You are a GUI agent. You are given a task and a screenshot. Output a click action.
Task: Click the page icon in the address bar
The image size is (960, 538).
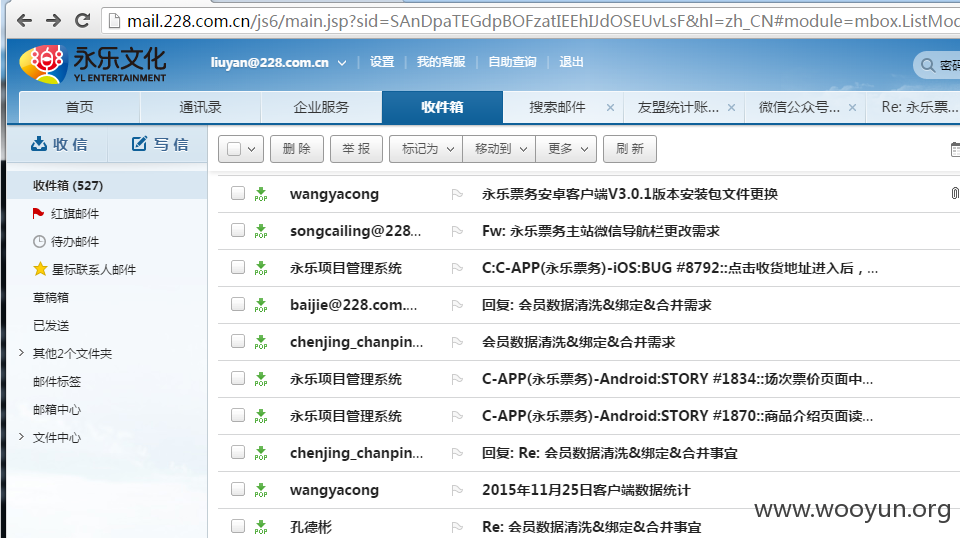(114, 21)
